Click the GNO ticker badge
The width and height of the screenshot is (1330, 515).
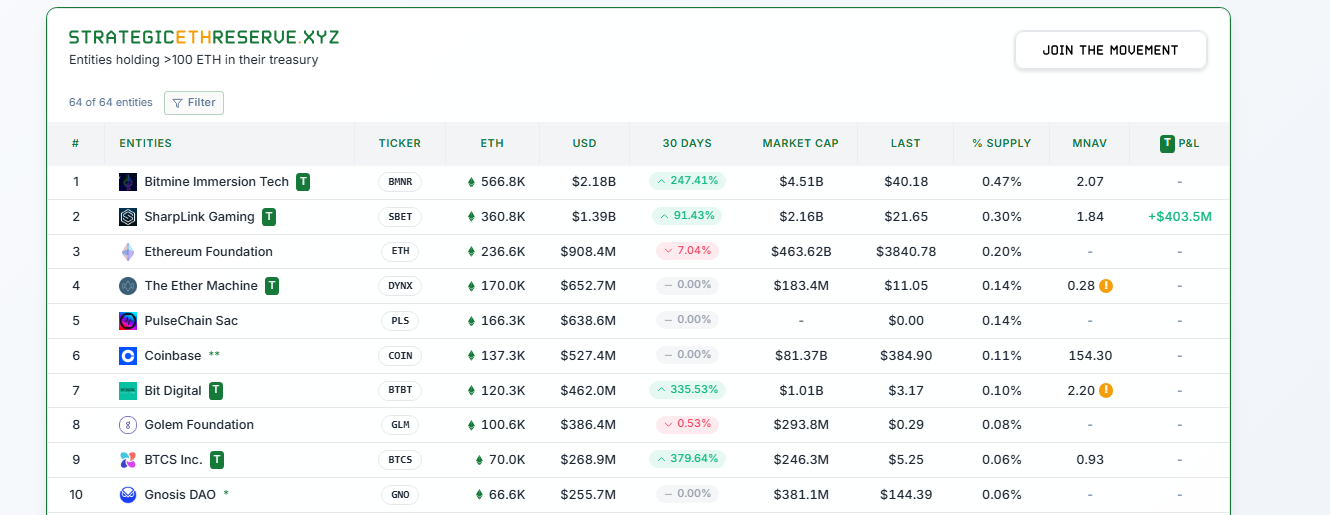[400, 495]
